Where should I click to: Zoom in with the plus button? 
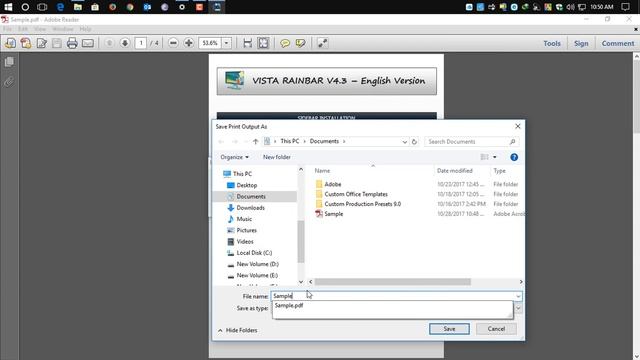pyautogui.click(x=189, y=43)
